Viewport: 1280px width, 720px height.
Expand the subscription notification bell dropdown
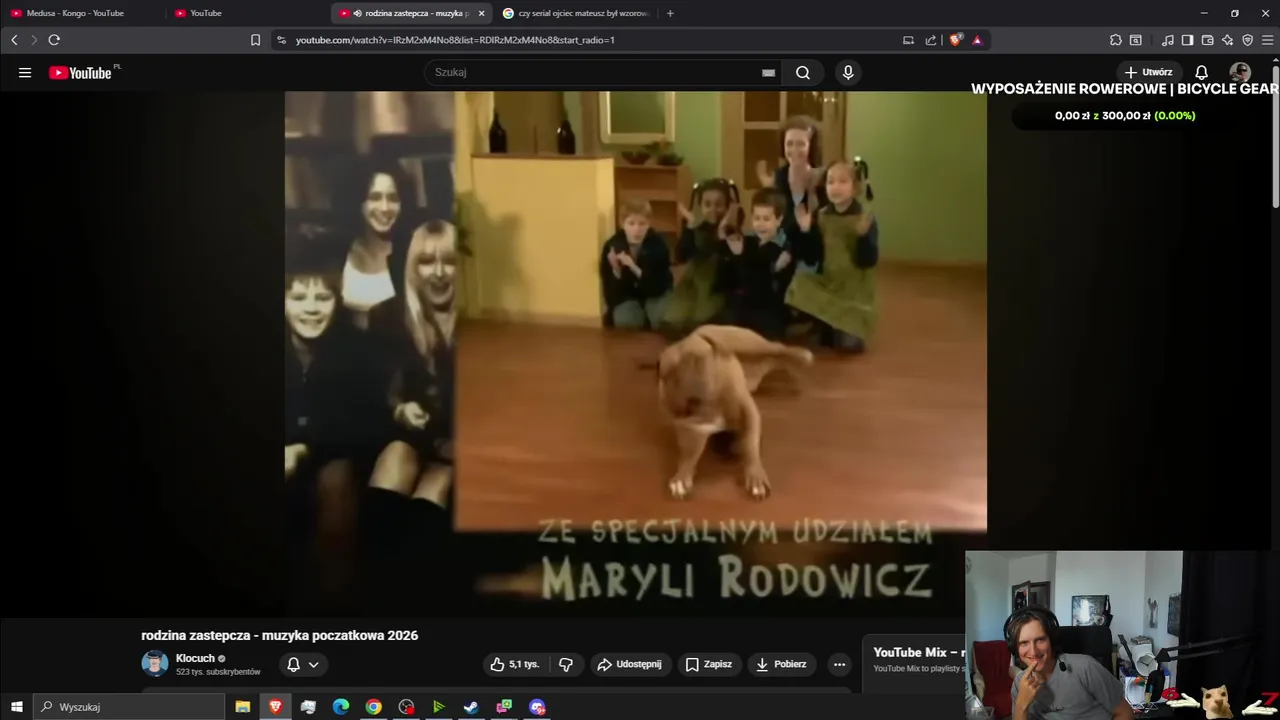click(x=302, y=664)
